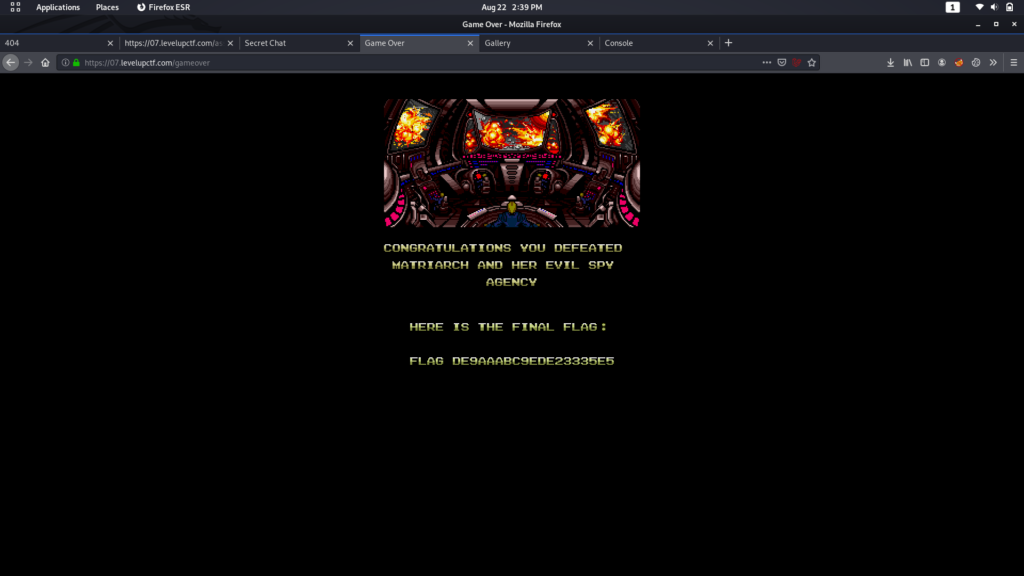Close the Gallery tab

tap(590, 43)
